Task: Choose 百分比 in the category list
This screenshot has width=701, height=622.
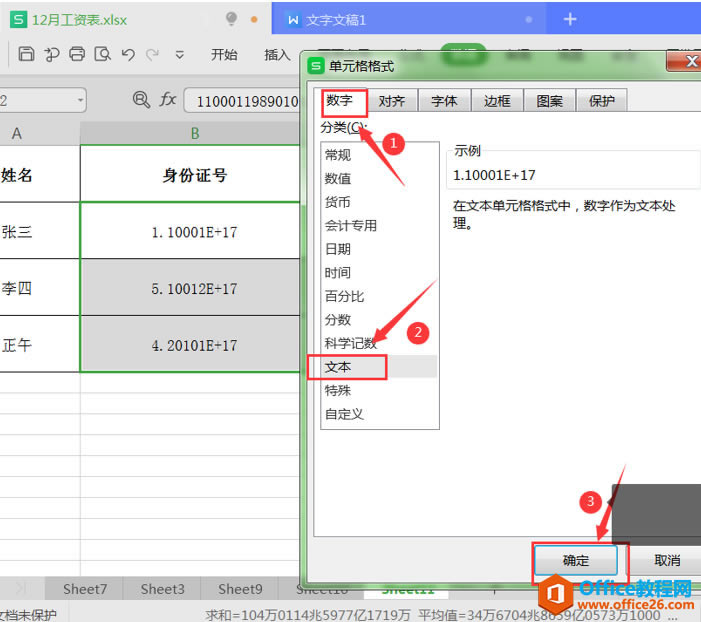Action: click(380, 296)
